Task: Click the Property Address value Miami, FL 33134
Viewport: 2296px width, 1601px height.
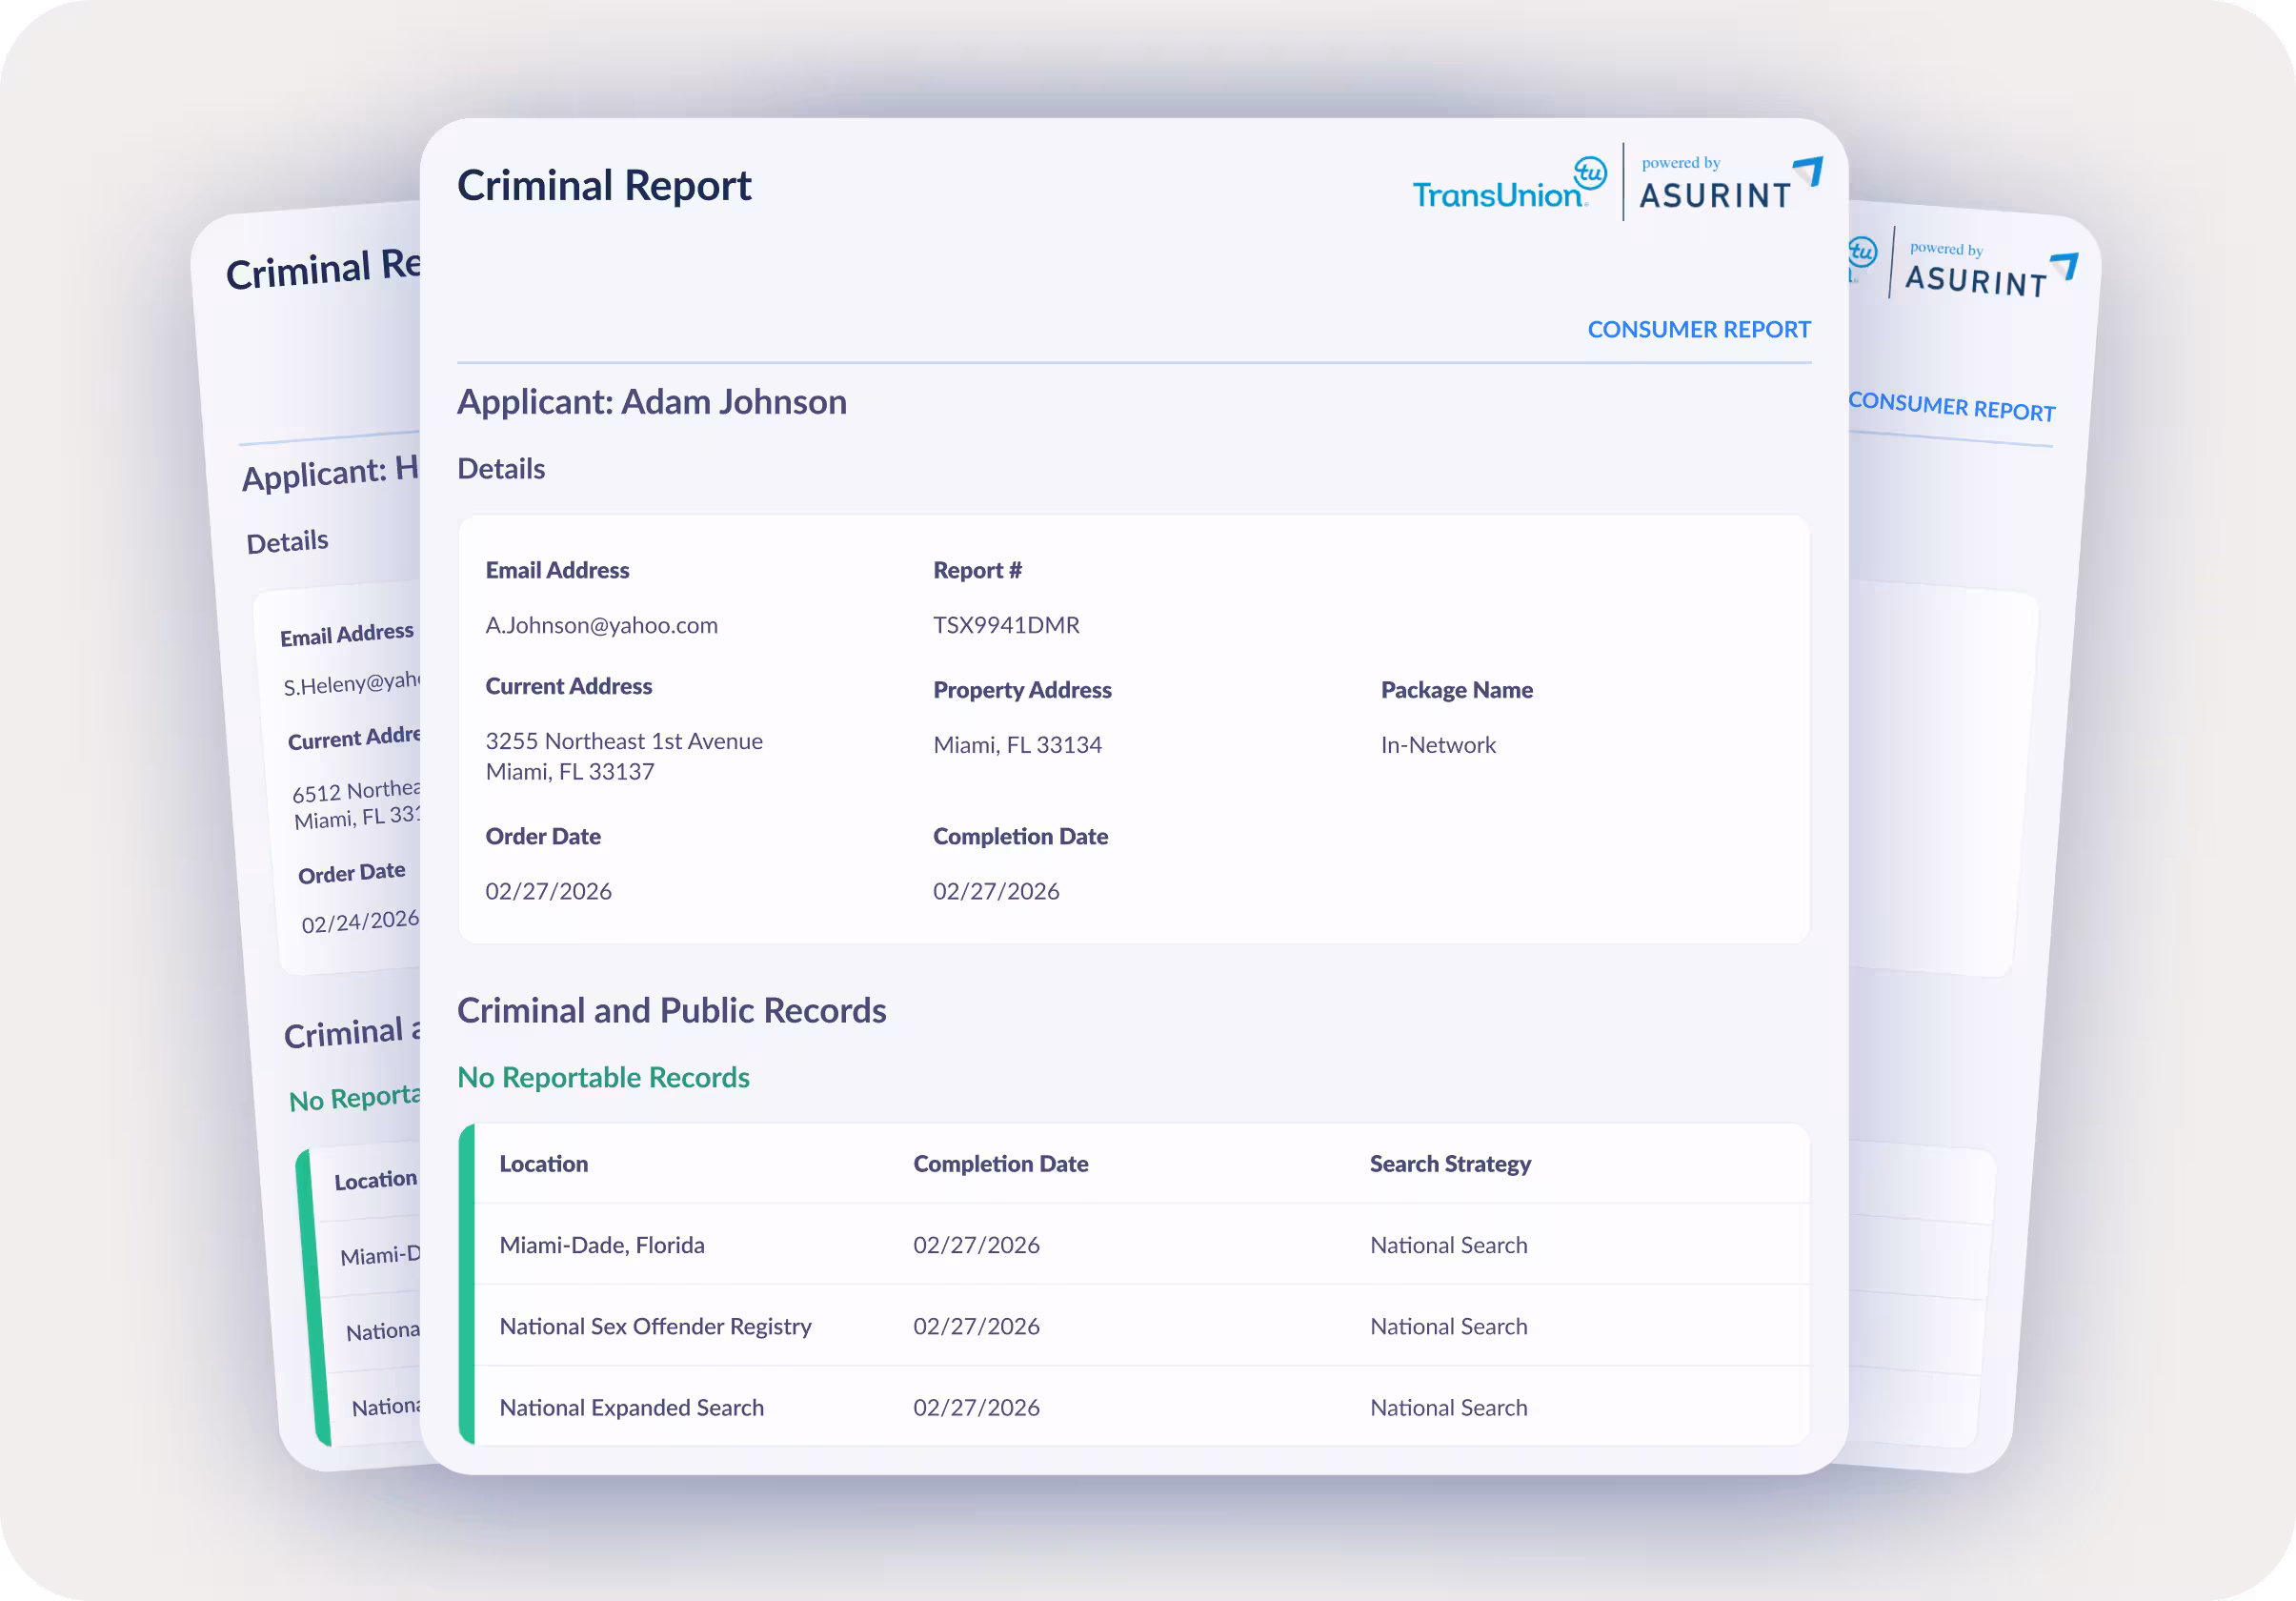Action: coord(1017,745)
